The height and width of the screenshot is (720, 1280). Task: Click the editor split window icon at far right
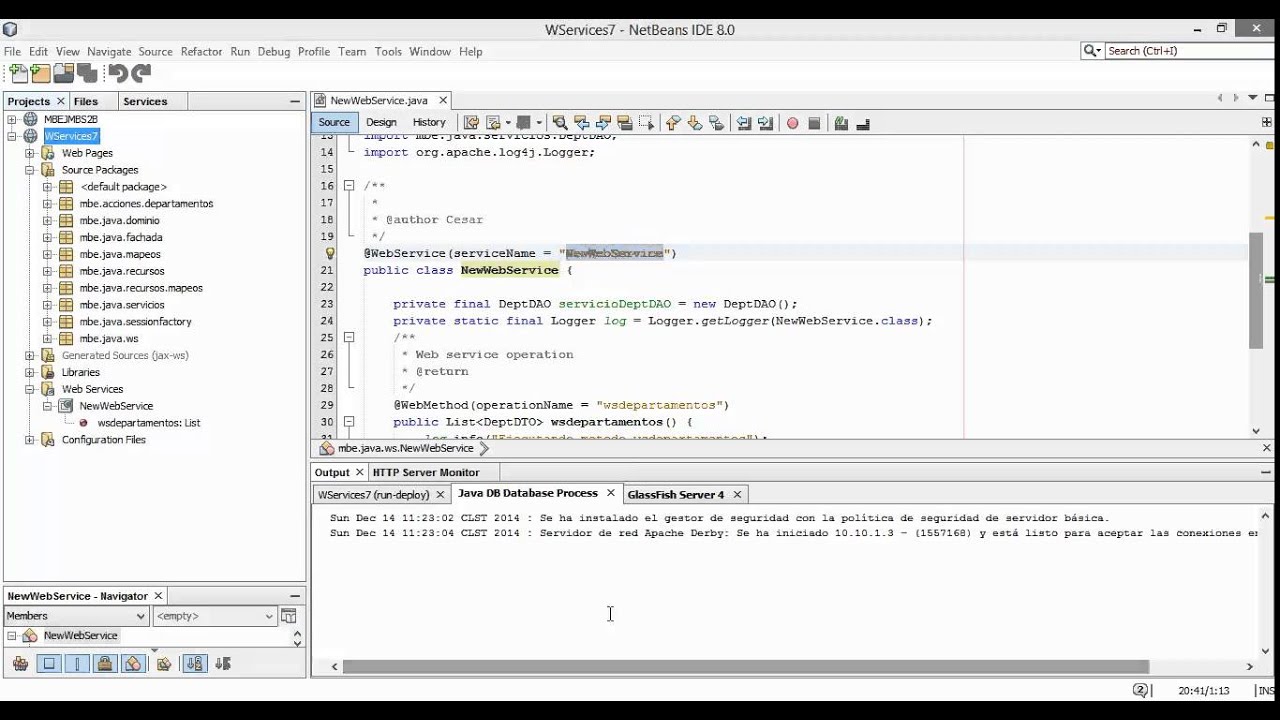[x=1268, y=122]
